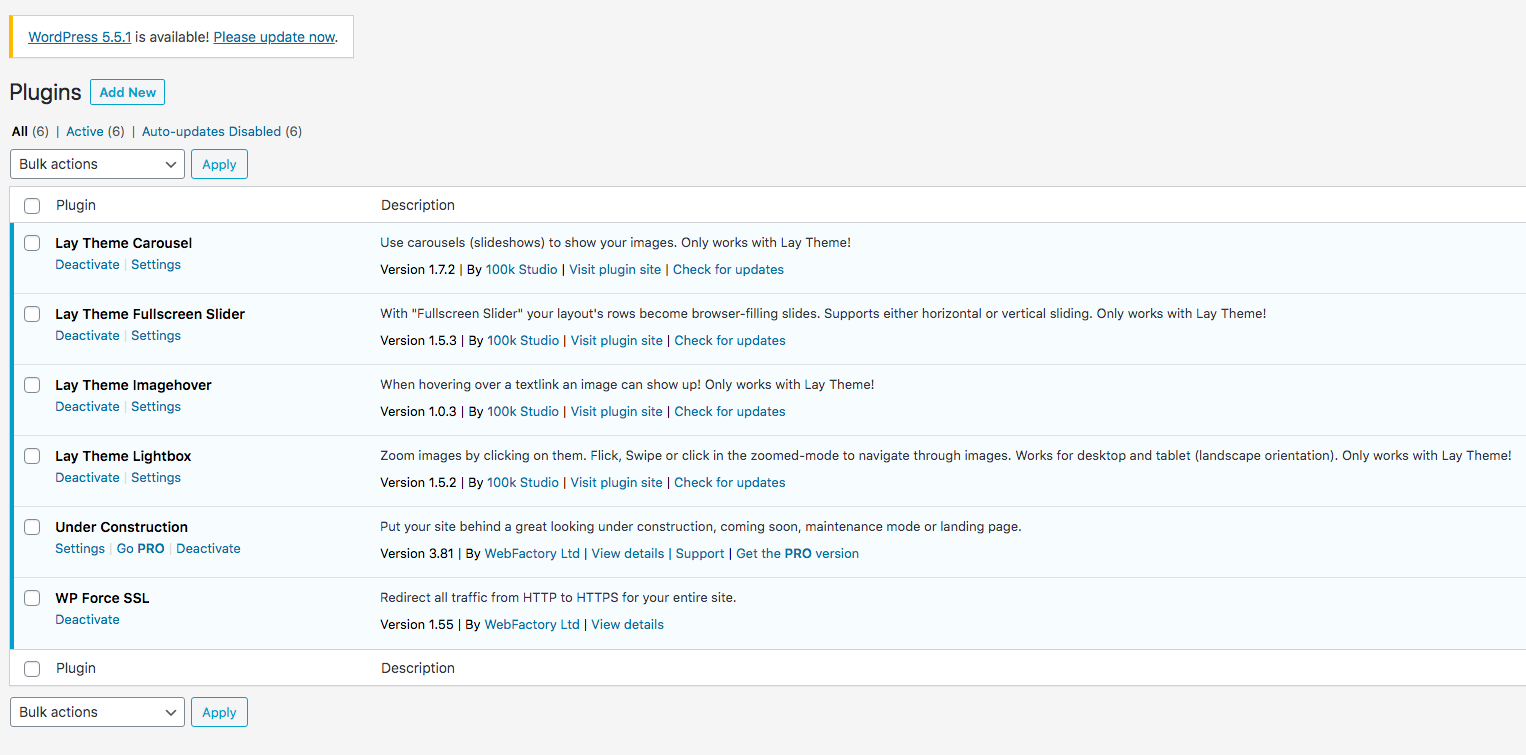Viewport: 1526px width, 755px height.
Task: Click the Add New plugin button
Action: tap(127, 91)
